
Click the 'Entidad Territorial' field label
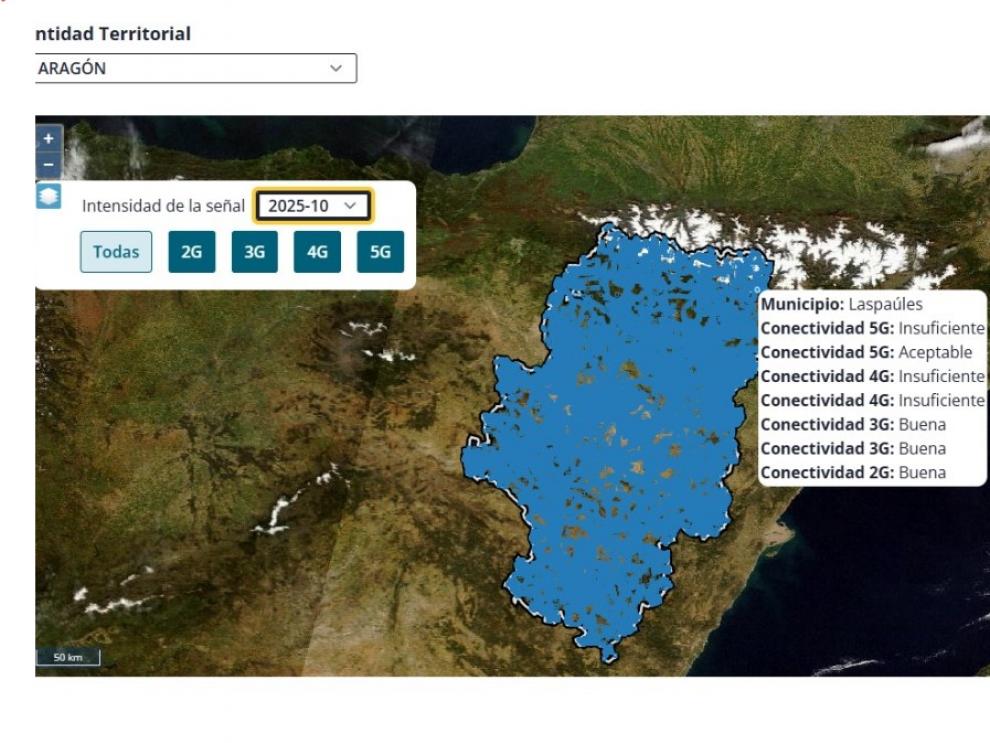pyautogui.click(x=112, y=34)
